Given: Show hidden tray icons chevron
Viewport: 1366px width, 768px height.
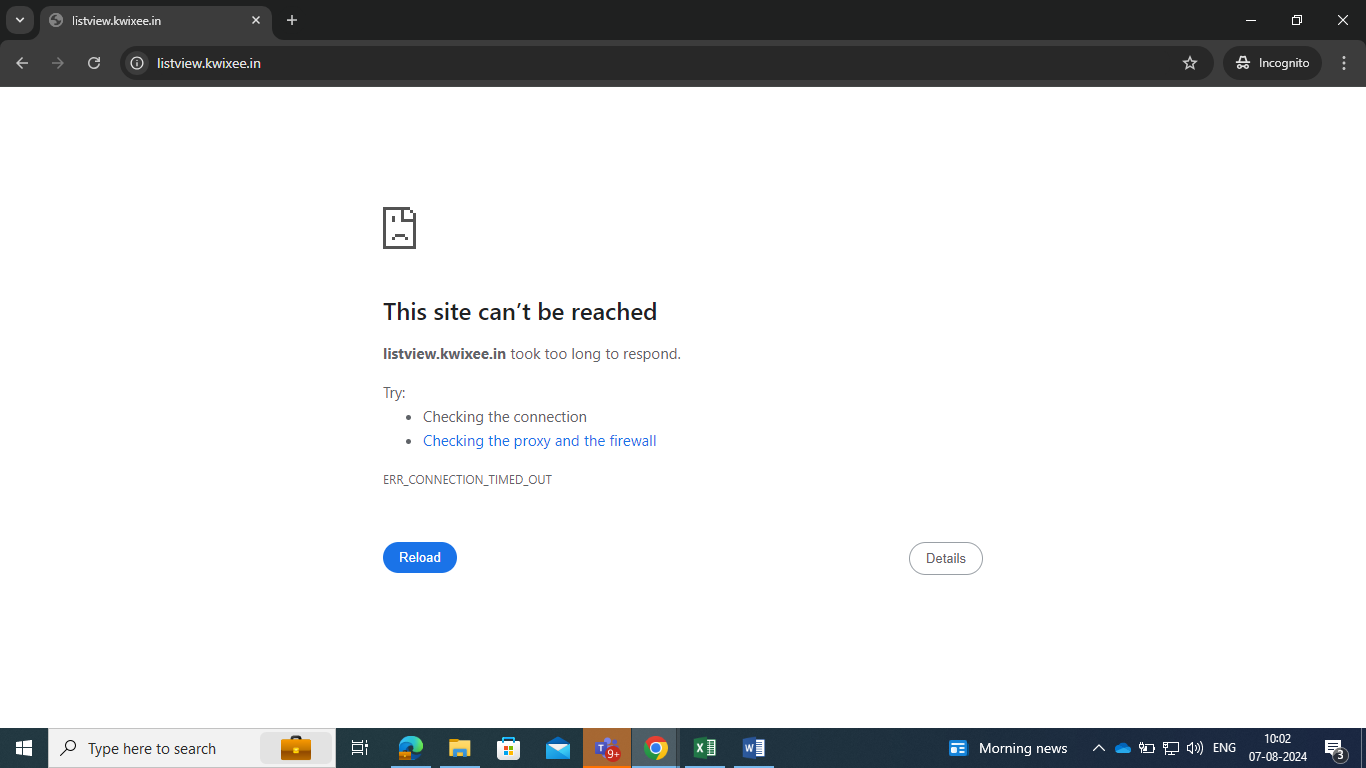Looking at the screenshot, I should pyautogui.click(x=1099, y=748).
